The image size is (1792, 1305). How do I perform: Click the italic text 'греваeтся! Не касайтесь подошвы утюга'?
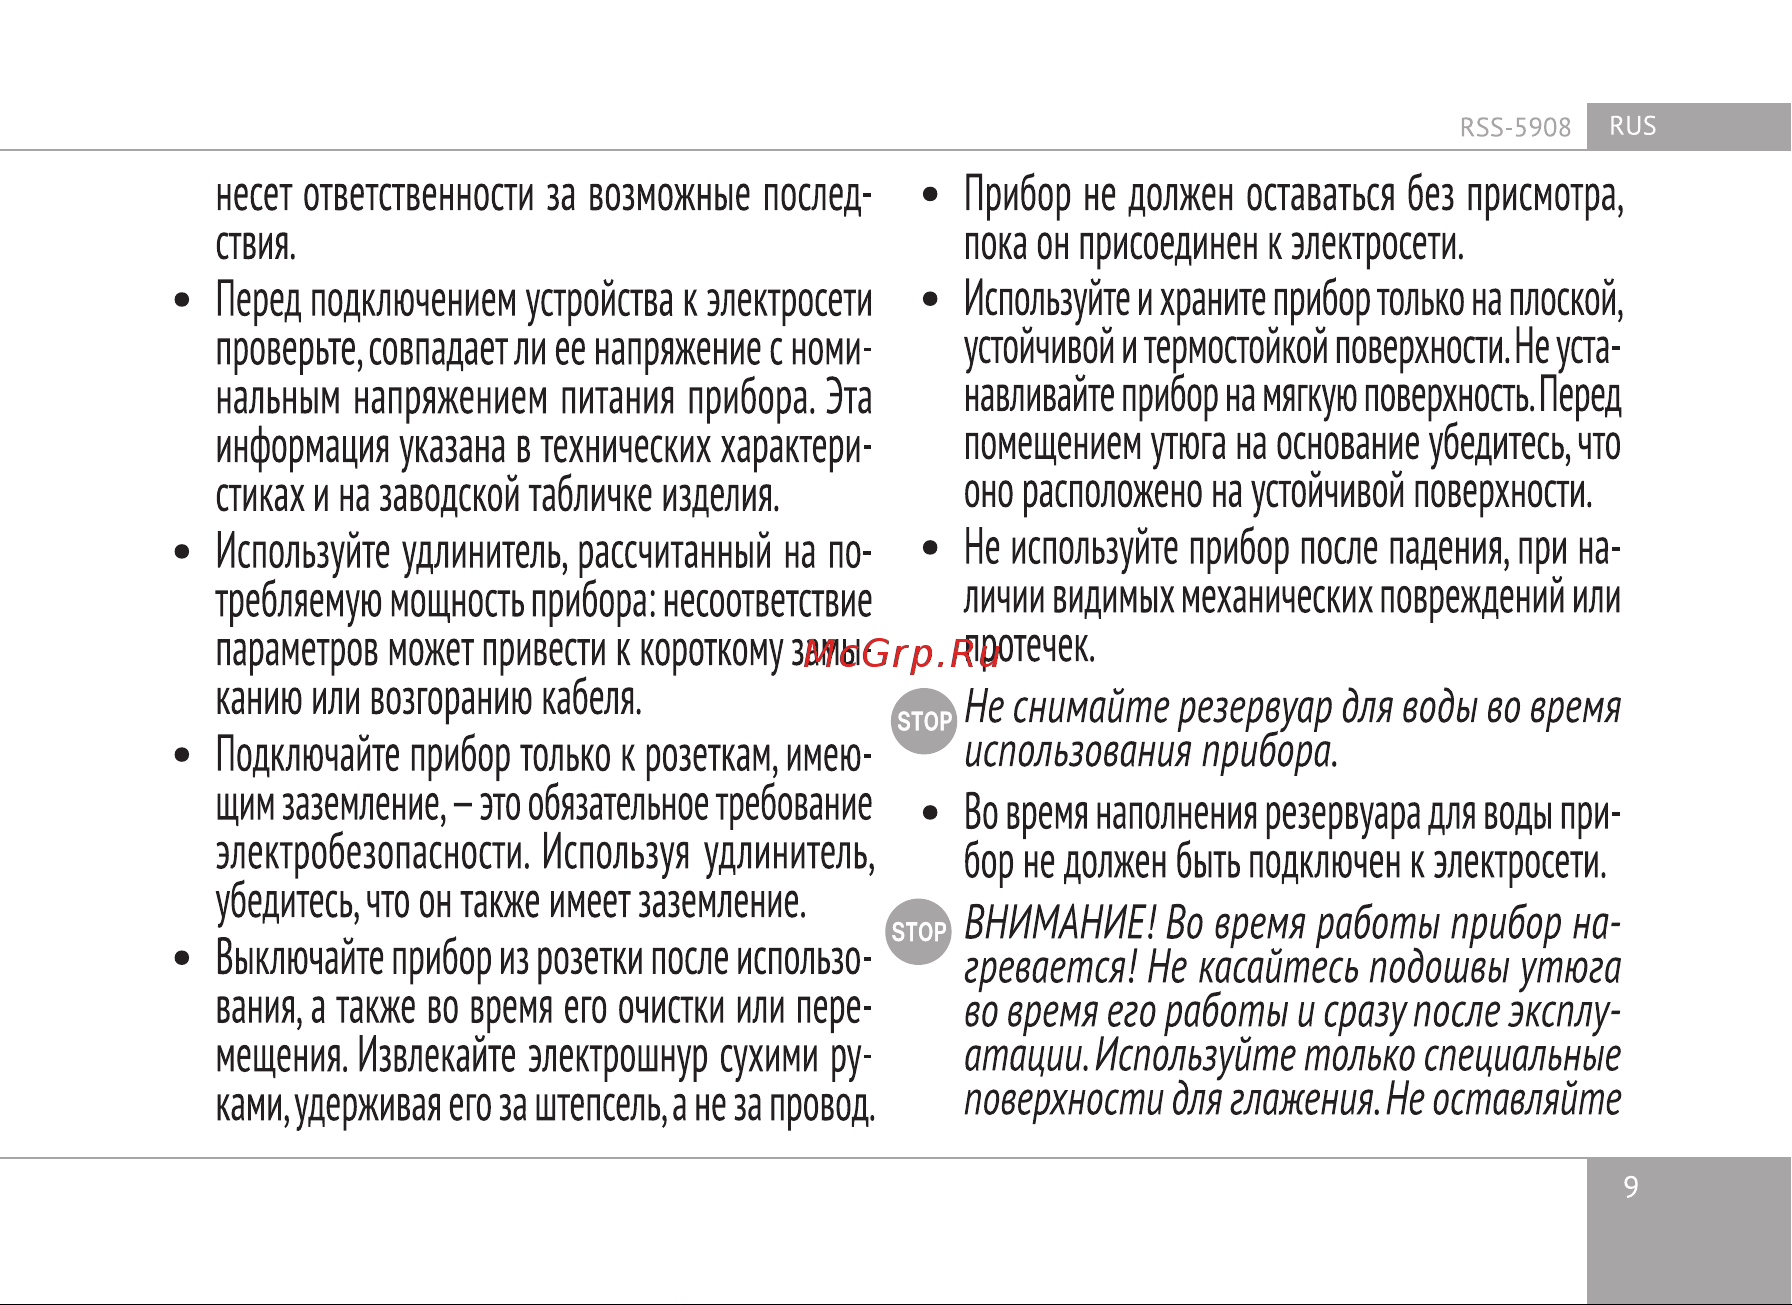pos(1292,968)
